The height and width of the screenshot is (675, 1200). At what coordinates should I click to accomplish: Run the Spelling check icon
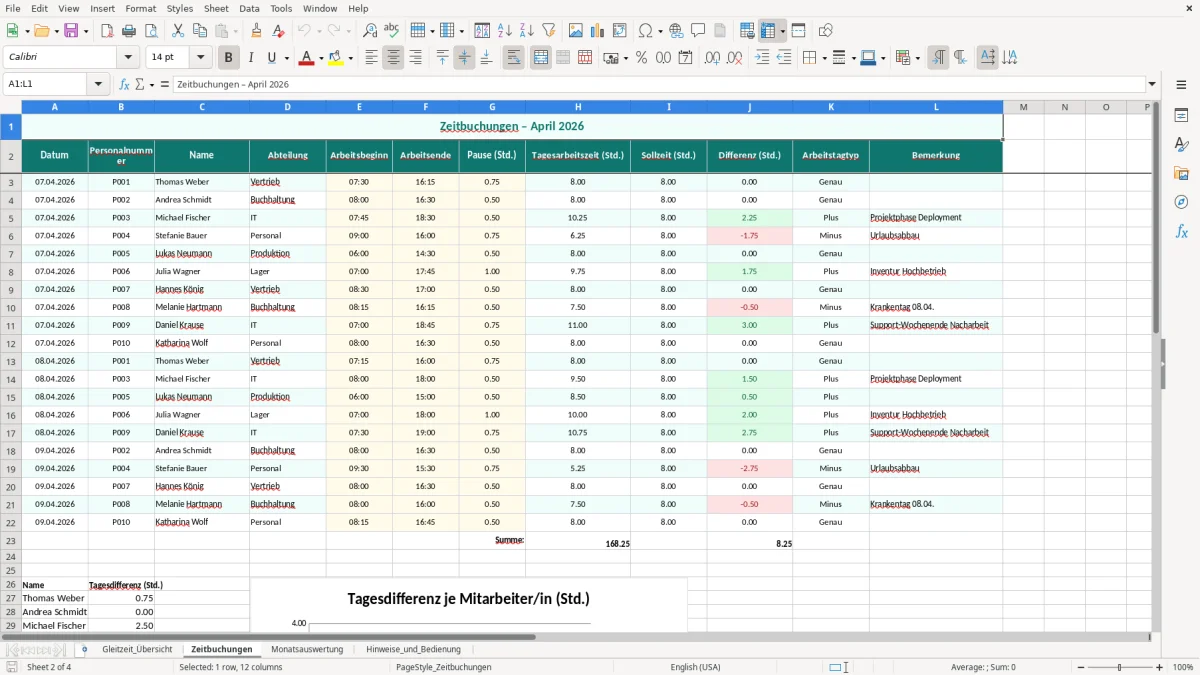pyautogui.click(x=392, y=31)
